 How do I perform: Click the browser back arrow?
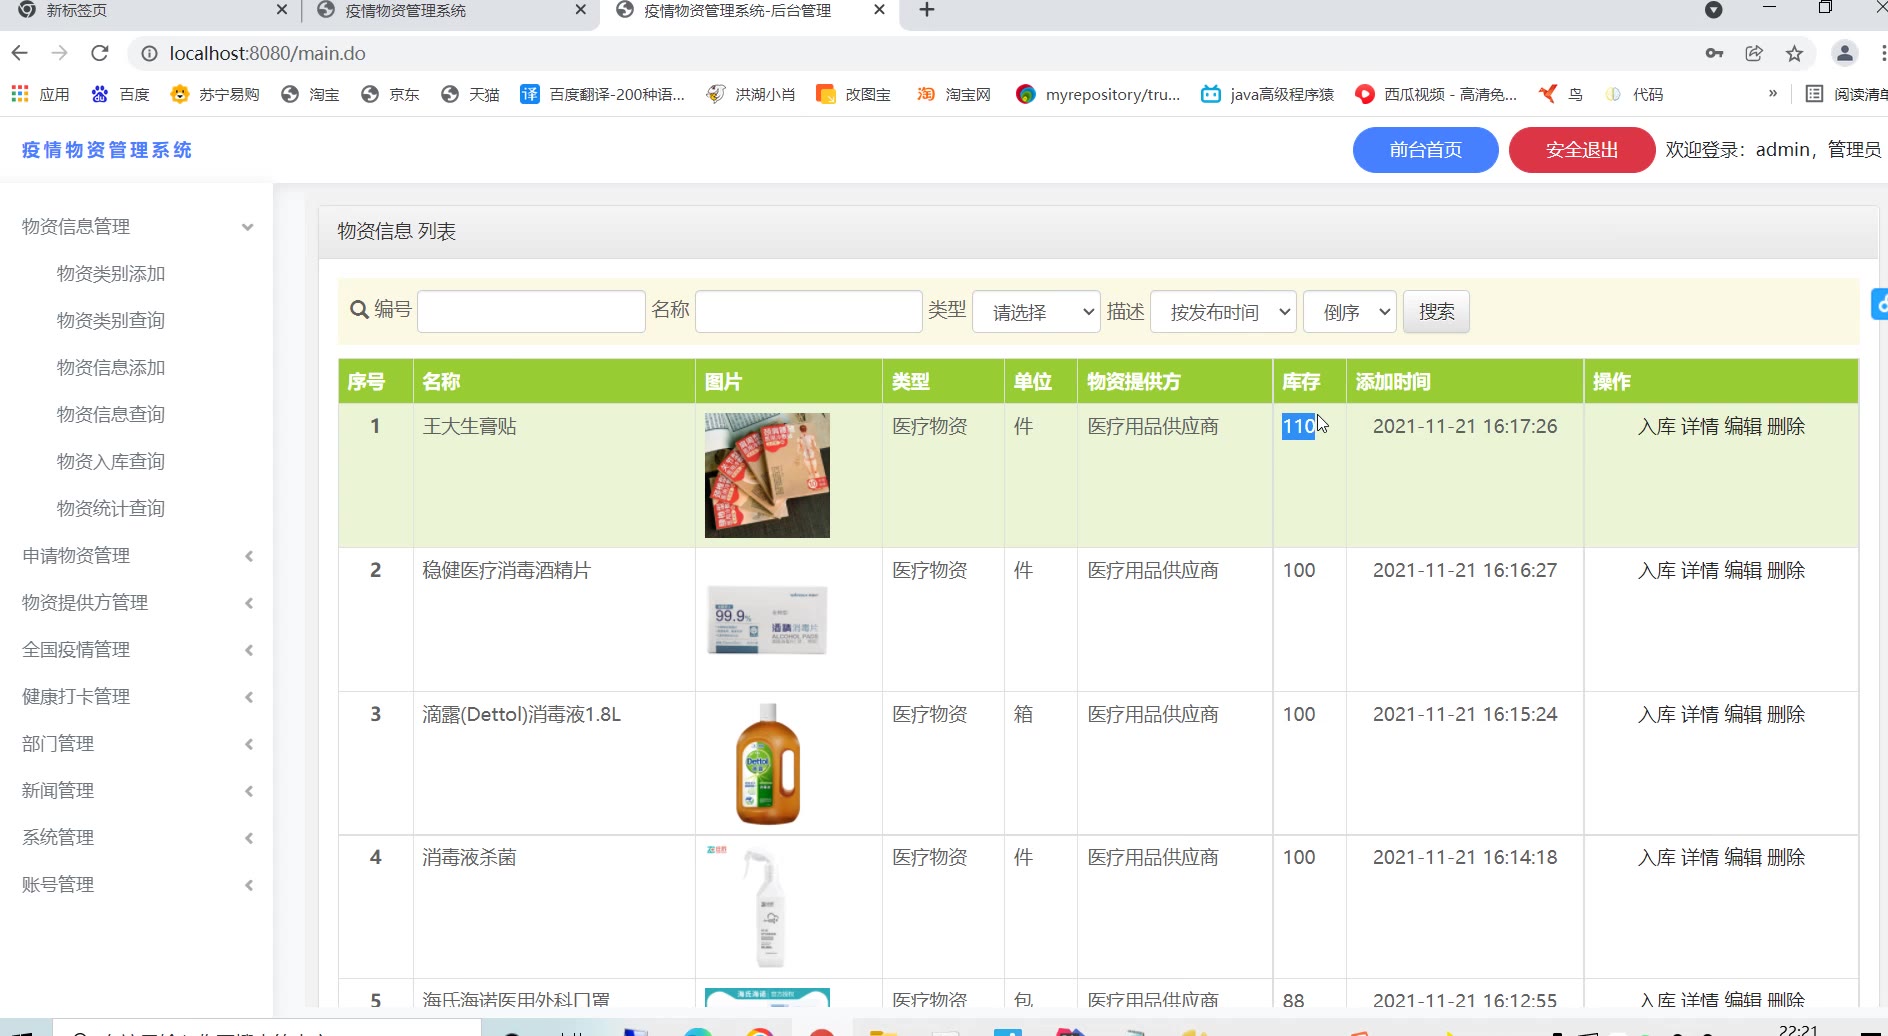(x=20, y=53)
